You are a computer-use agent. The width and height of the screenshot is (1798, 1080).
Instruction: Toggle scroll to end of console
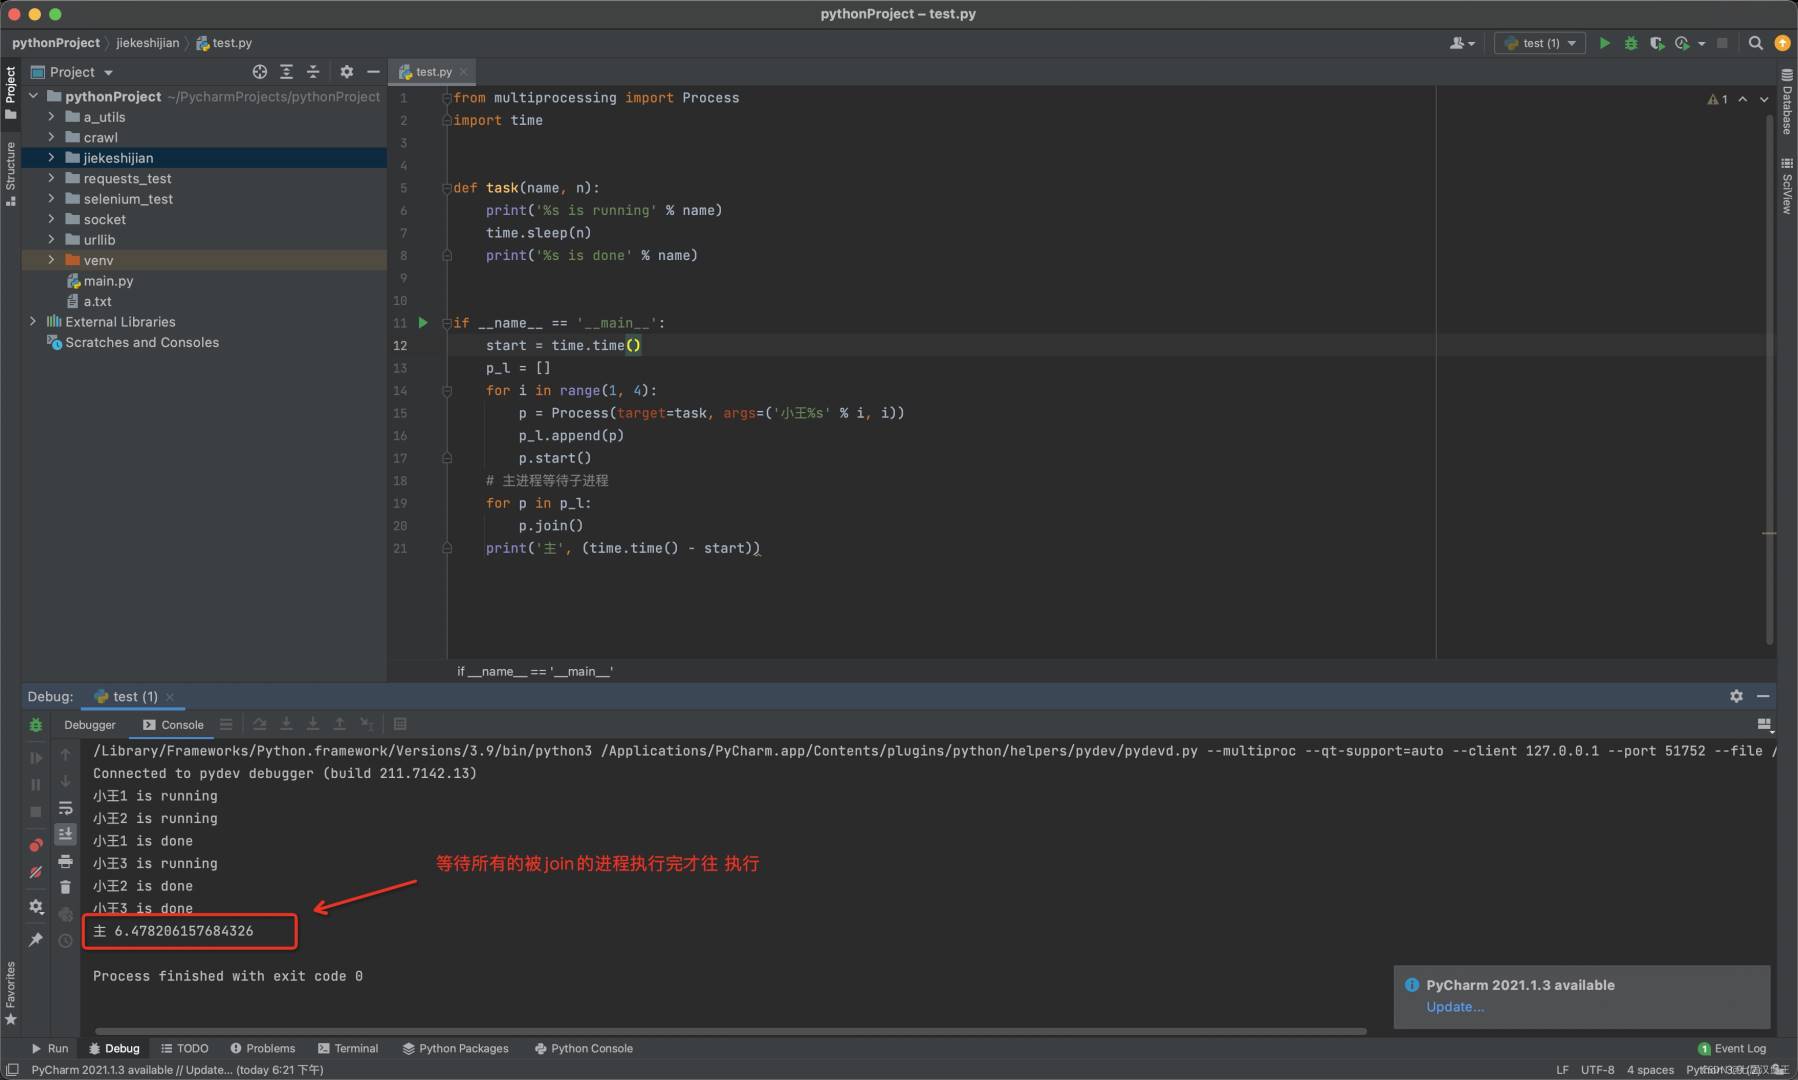tap(65, 834)
